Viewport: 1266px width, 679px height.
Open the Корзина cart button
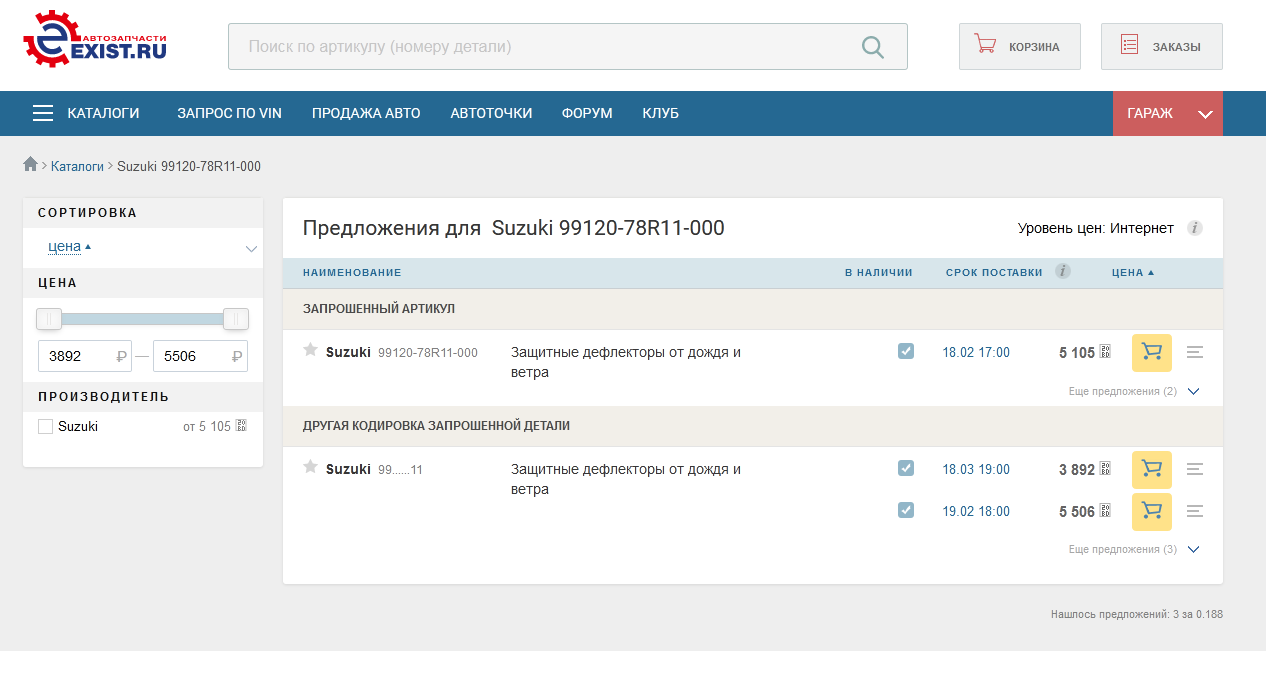pos(1019,47)
